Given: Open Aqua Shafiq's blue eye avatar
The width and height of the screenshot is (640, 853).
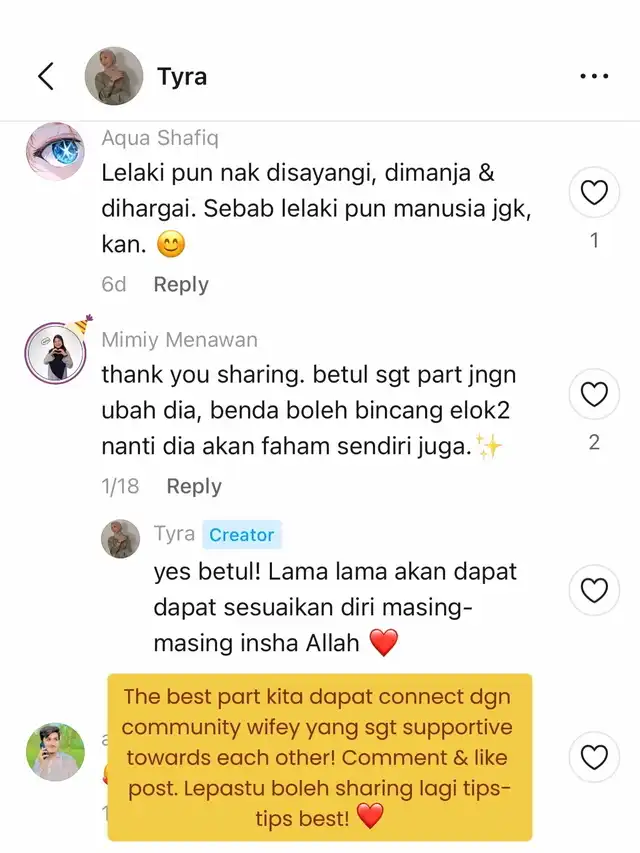Looking at the screenshot, I should pos(56,151).
